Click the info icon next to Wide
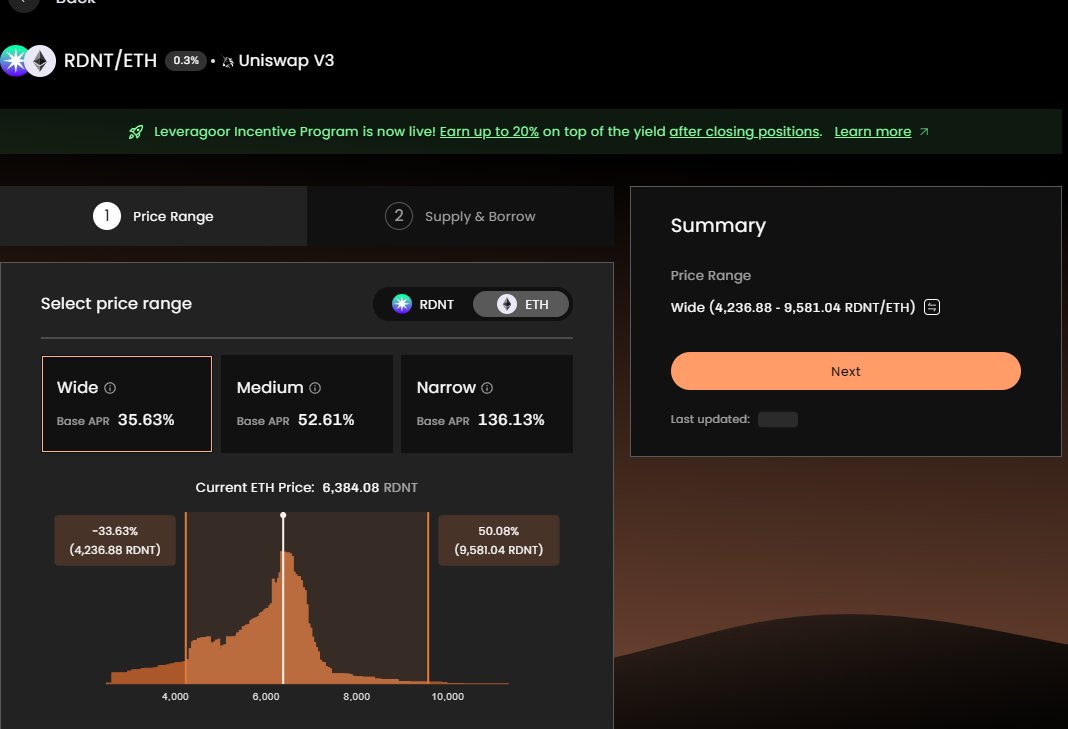The height and width of the screenshot is (729, 1068). [x=110, y=388]
